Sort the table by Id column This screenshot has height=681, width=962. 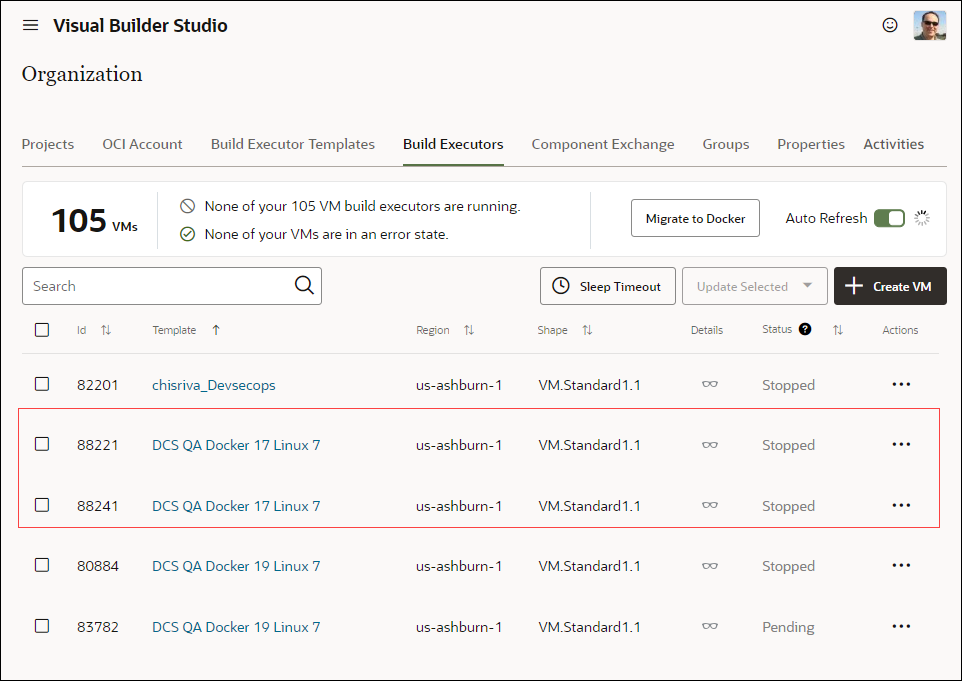tap(106, 330)
